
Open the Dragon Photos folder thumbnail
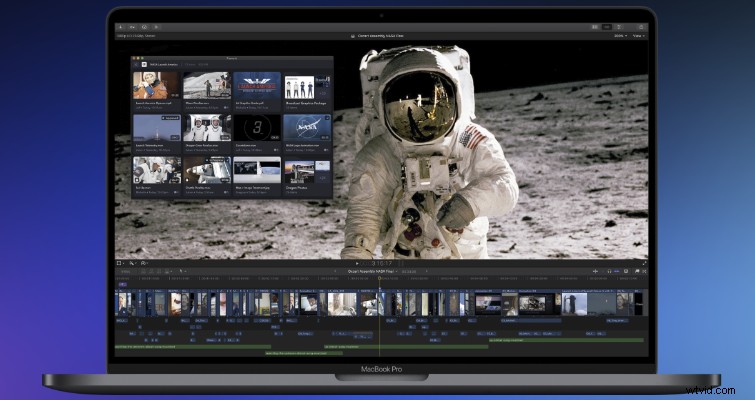307,170
